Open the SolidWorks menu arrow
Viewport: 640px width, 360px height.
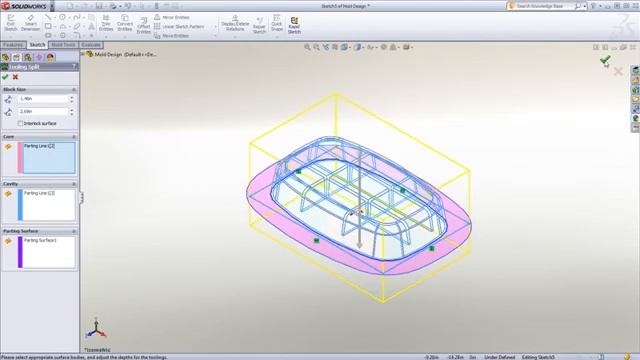tap(52, 6)
